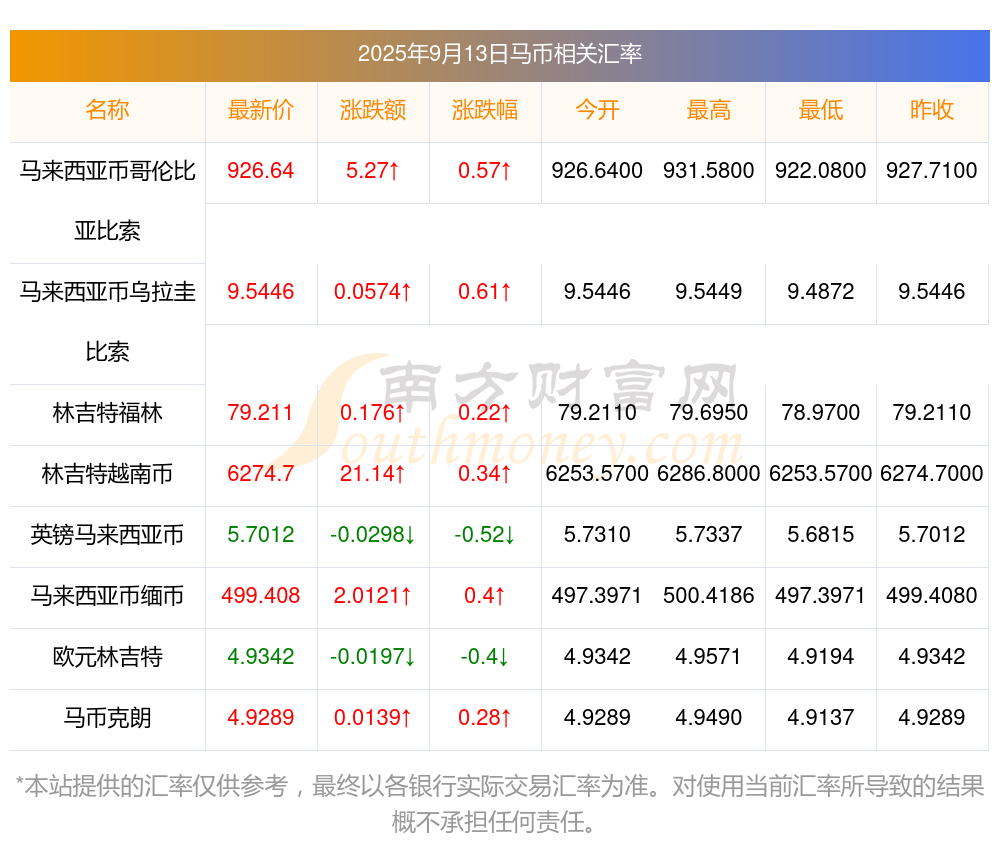The image size is (1000, 853).
Task: Select the 马来西亚币哥伦比 row name
Action: 107,171
